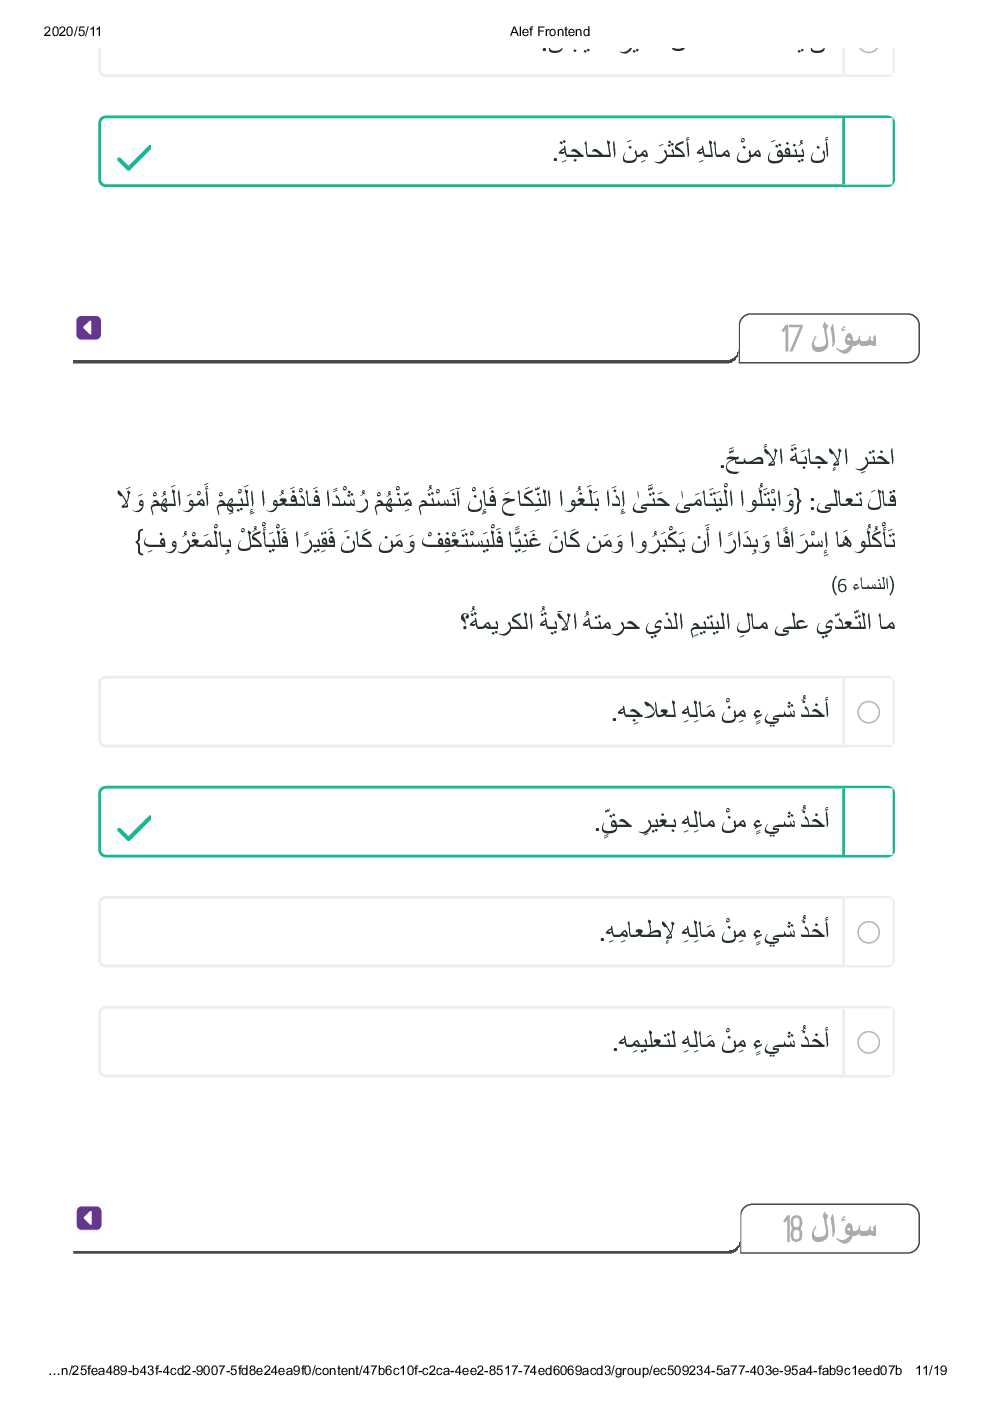992x1403 pixels.
Task: Click the 'Alef Frontend' page header title
Action: click(x=550, y=31)
